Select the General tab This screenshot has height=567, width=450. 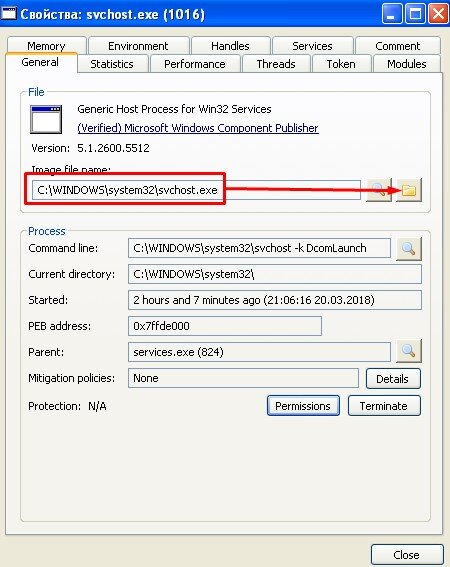[x=40, y=62]
